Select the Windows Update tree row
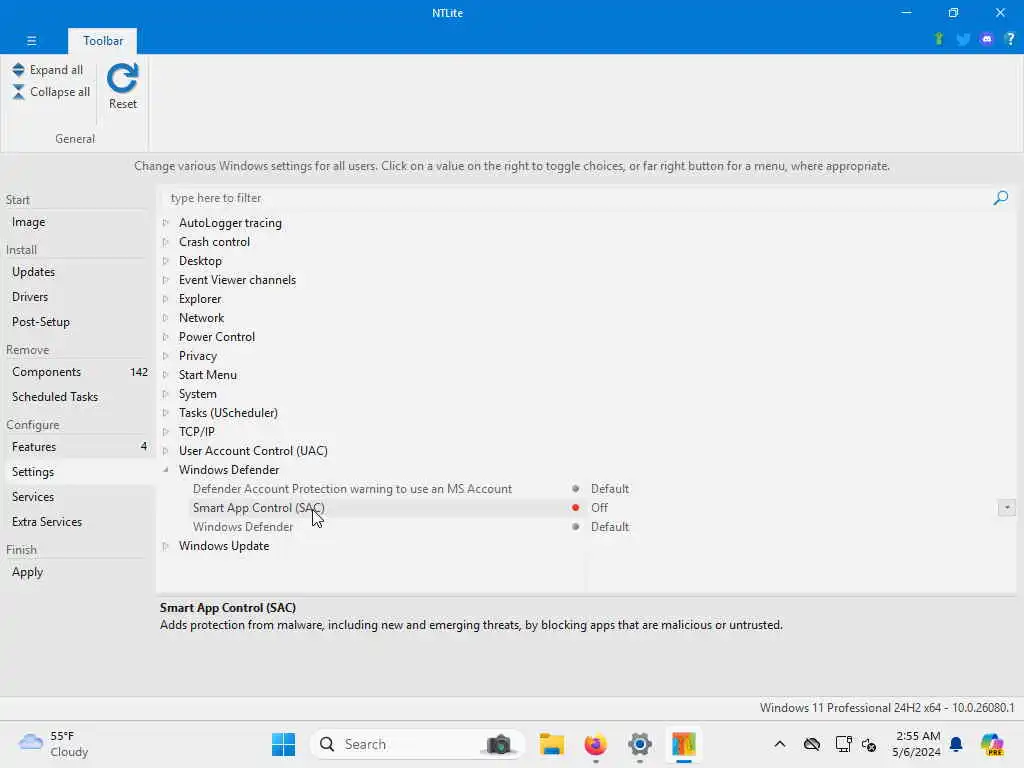 pos(223,545)
